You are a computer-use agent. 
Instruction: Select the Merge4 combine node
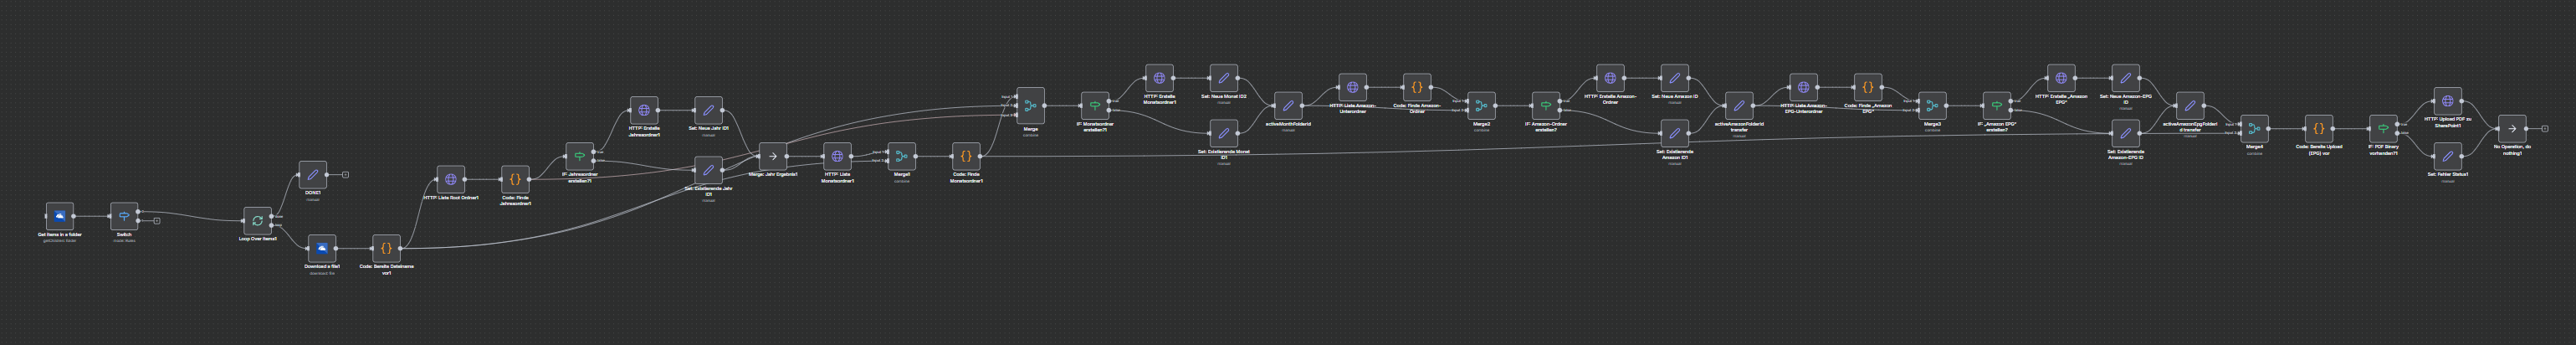[x=2254, y=128]
